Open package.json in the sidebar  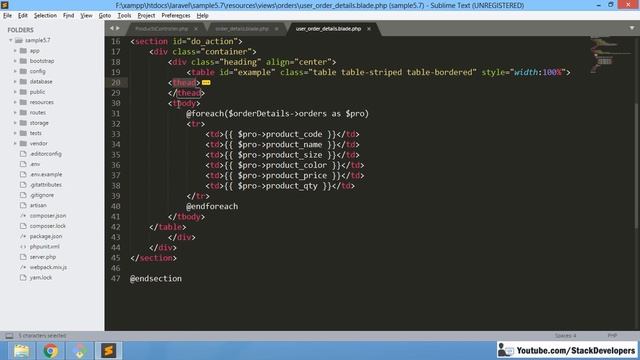[x=46, y=236]
